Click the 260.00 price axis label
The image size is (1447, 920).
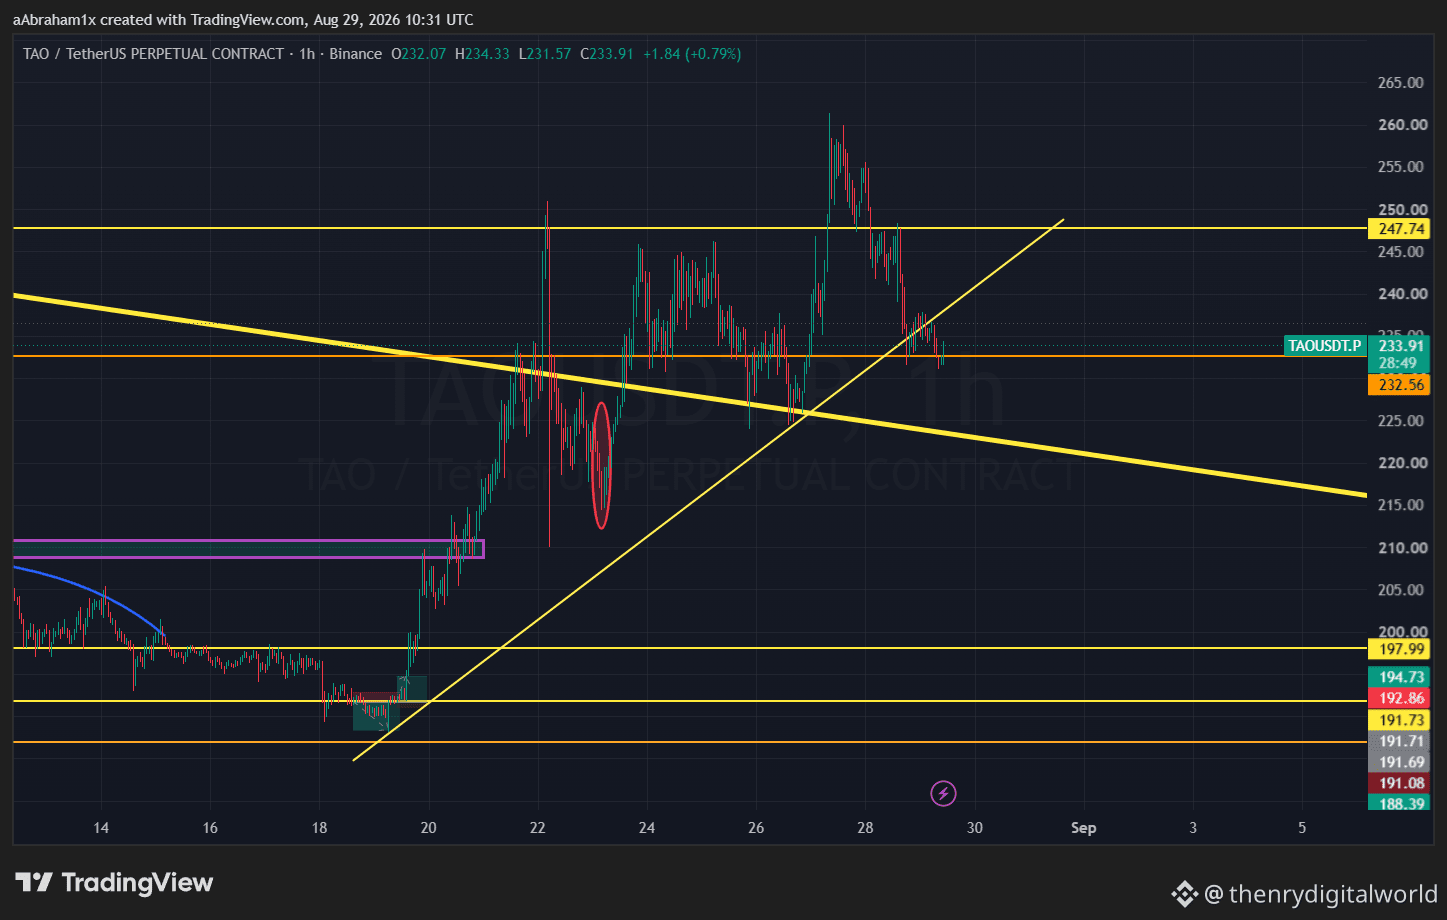[1401, 124]
